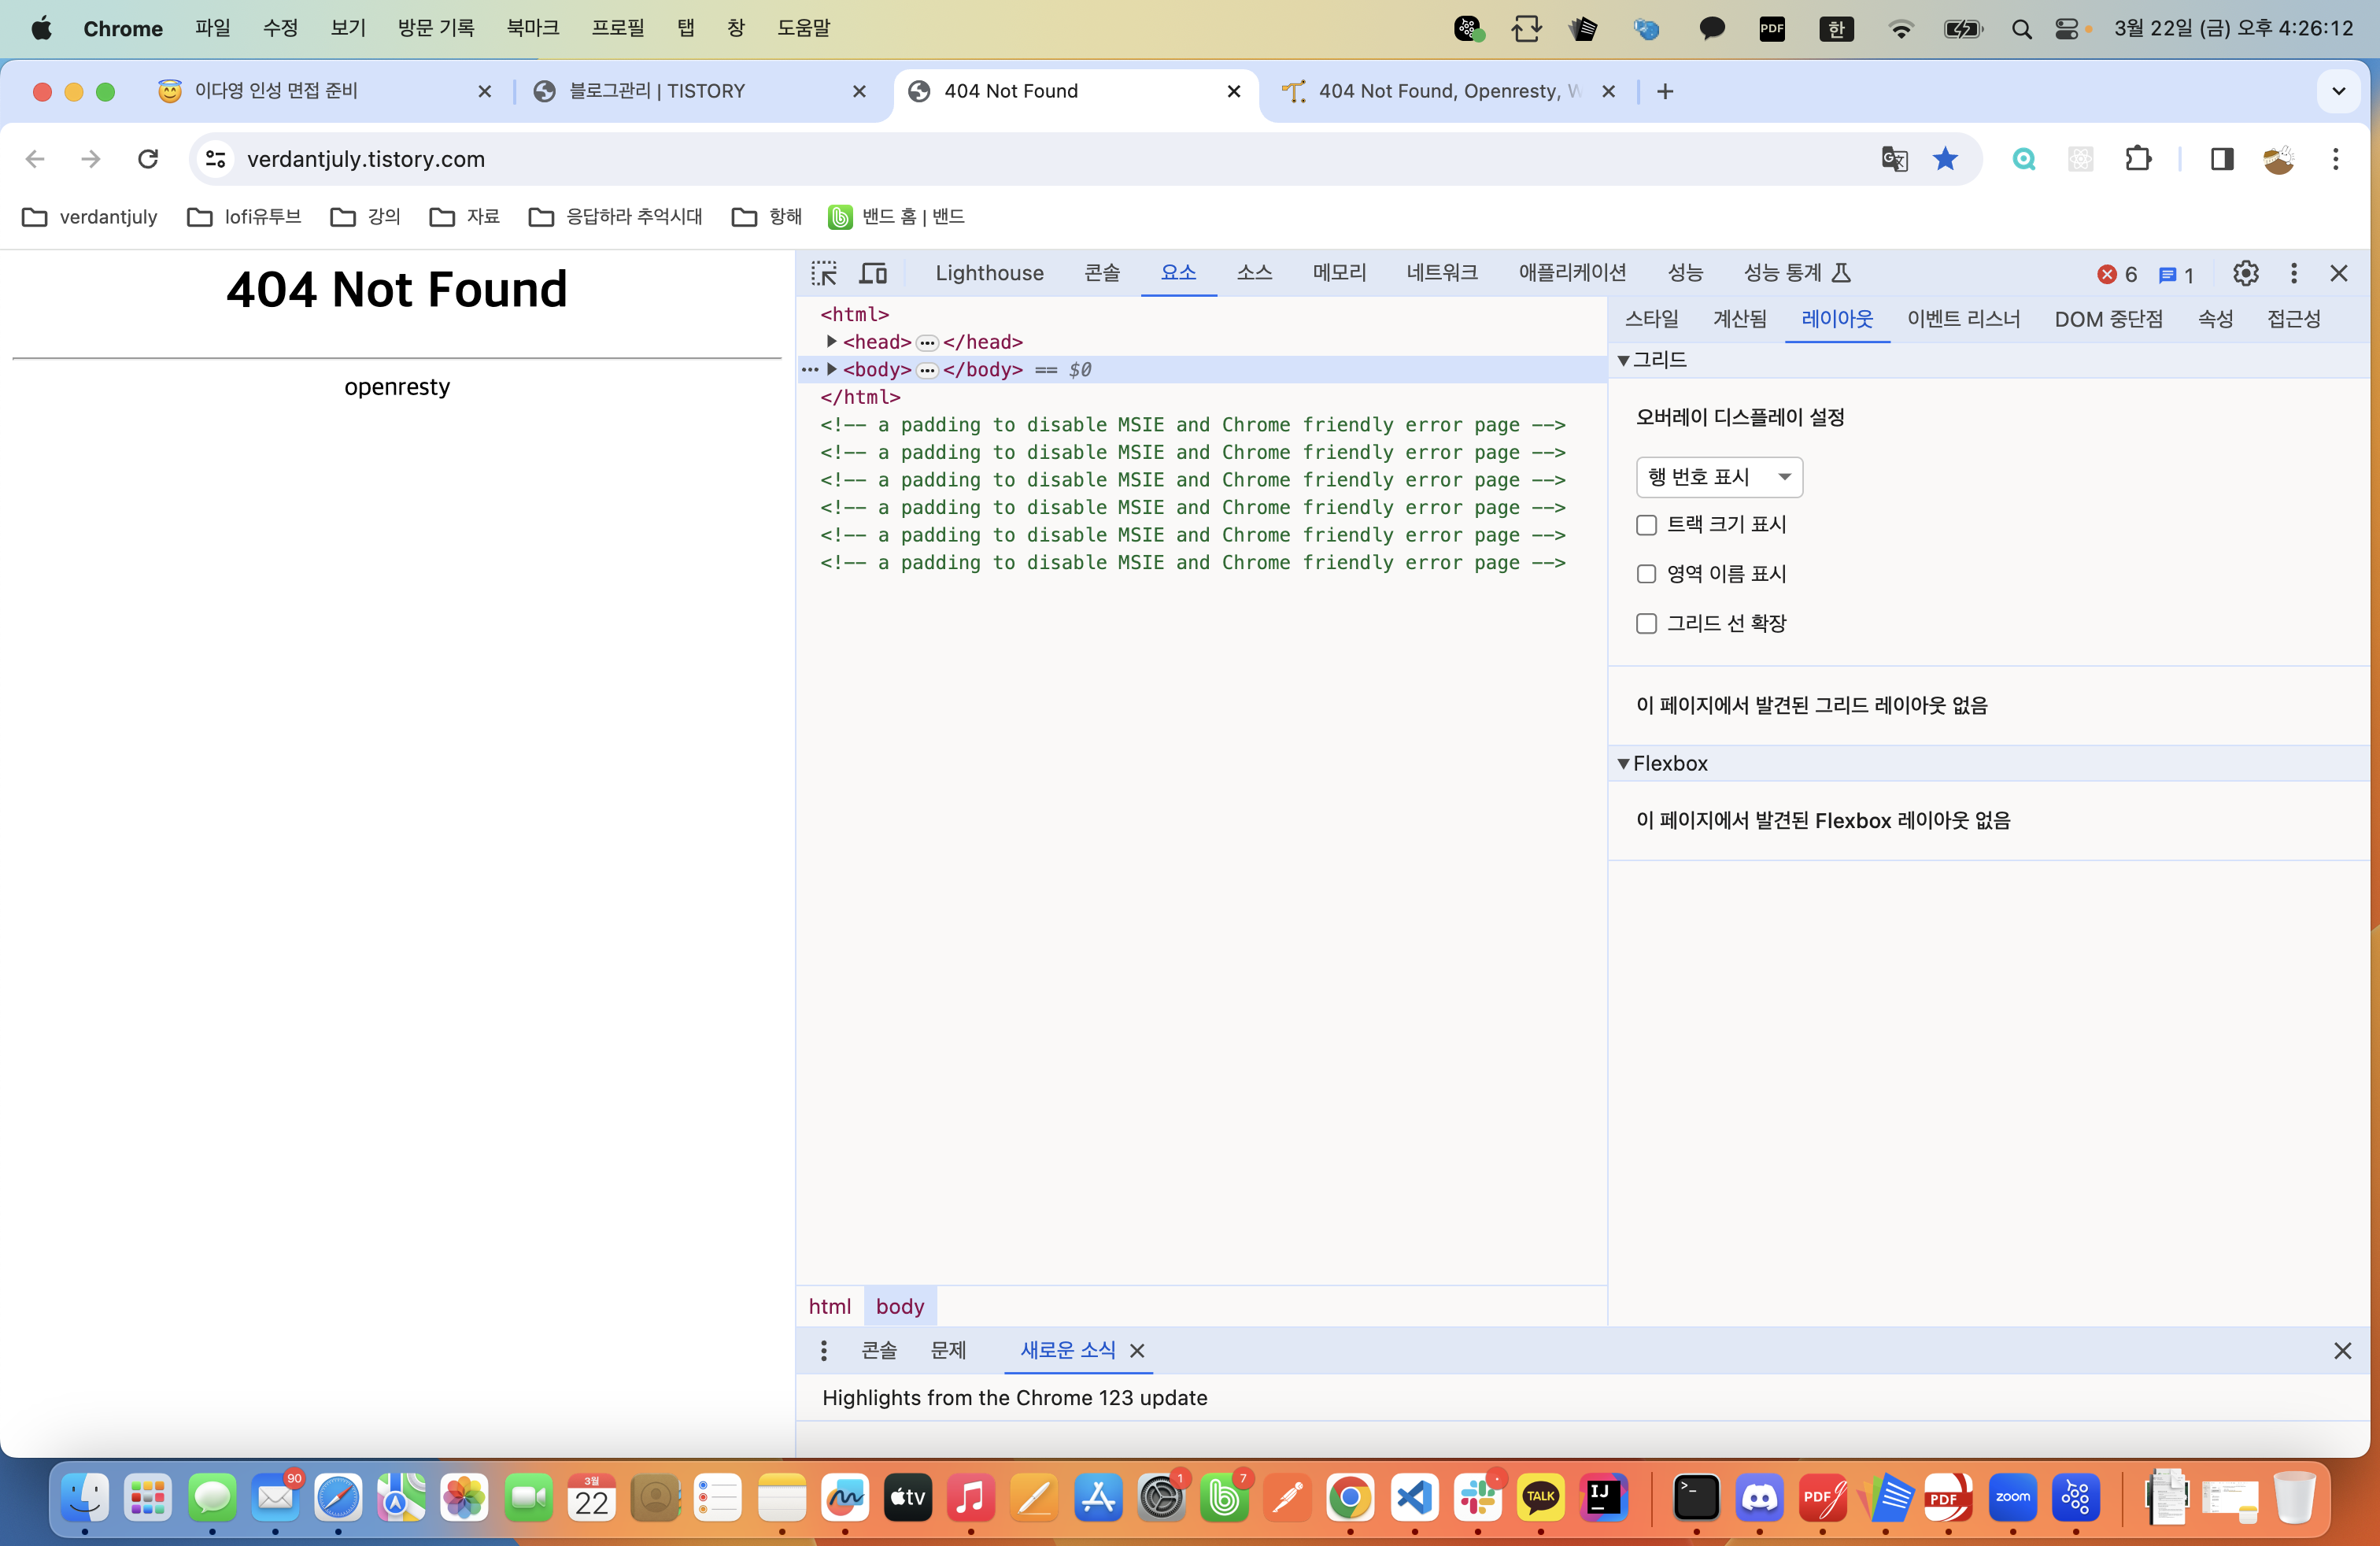The height and width of the screenshot is (1546, 2380).
Task: Open DevTools settings gear
Action: pyautogui.click(x=2245, y=273)
